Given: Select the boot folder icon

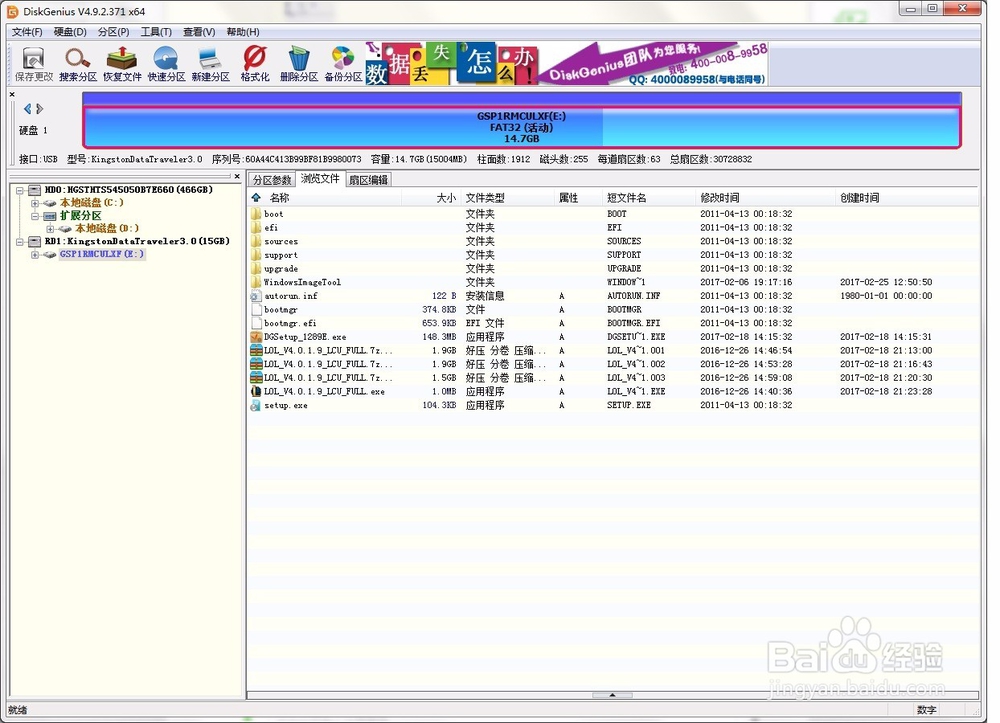Looking at the screenshot, I should click(256, 214).
